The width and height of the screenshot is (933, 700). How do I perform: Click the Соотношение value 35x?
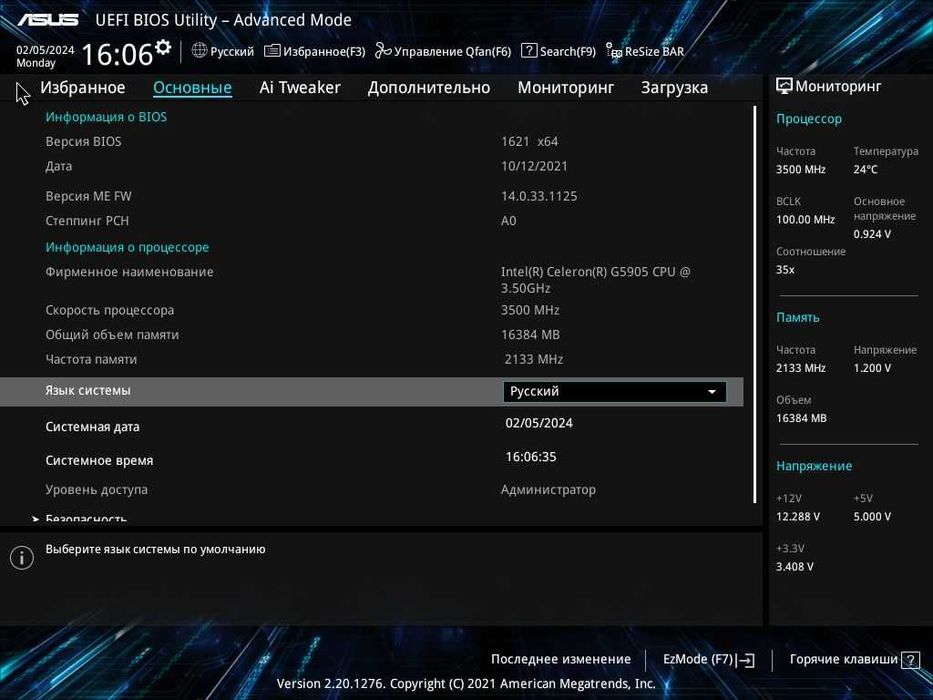(785, 270)
